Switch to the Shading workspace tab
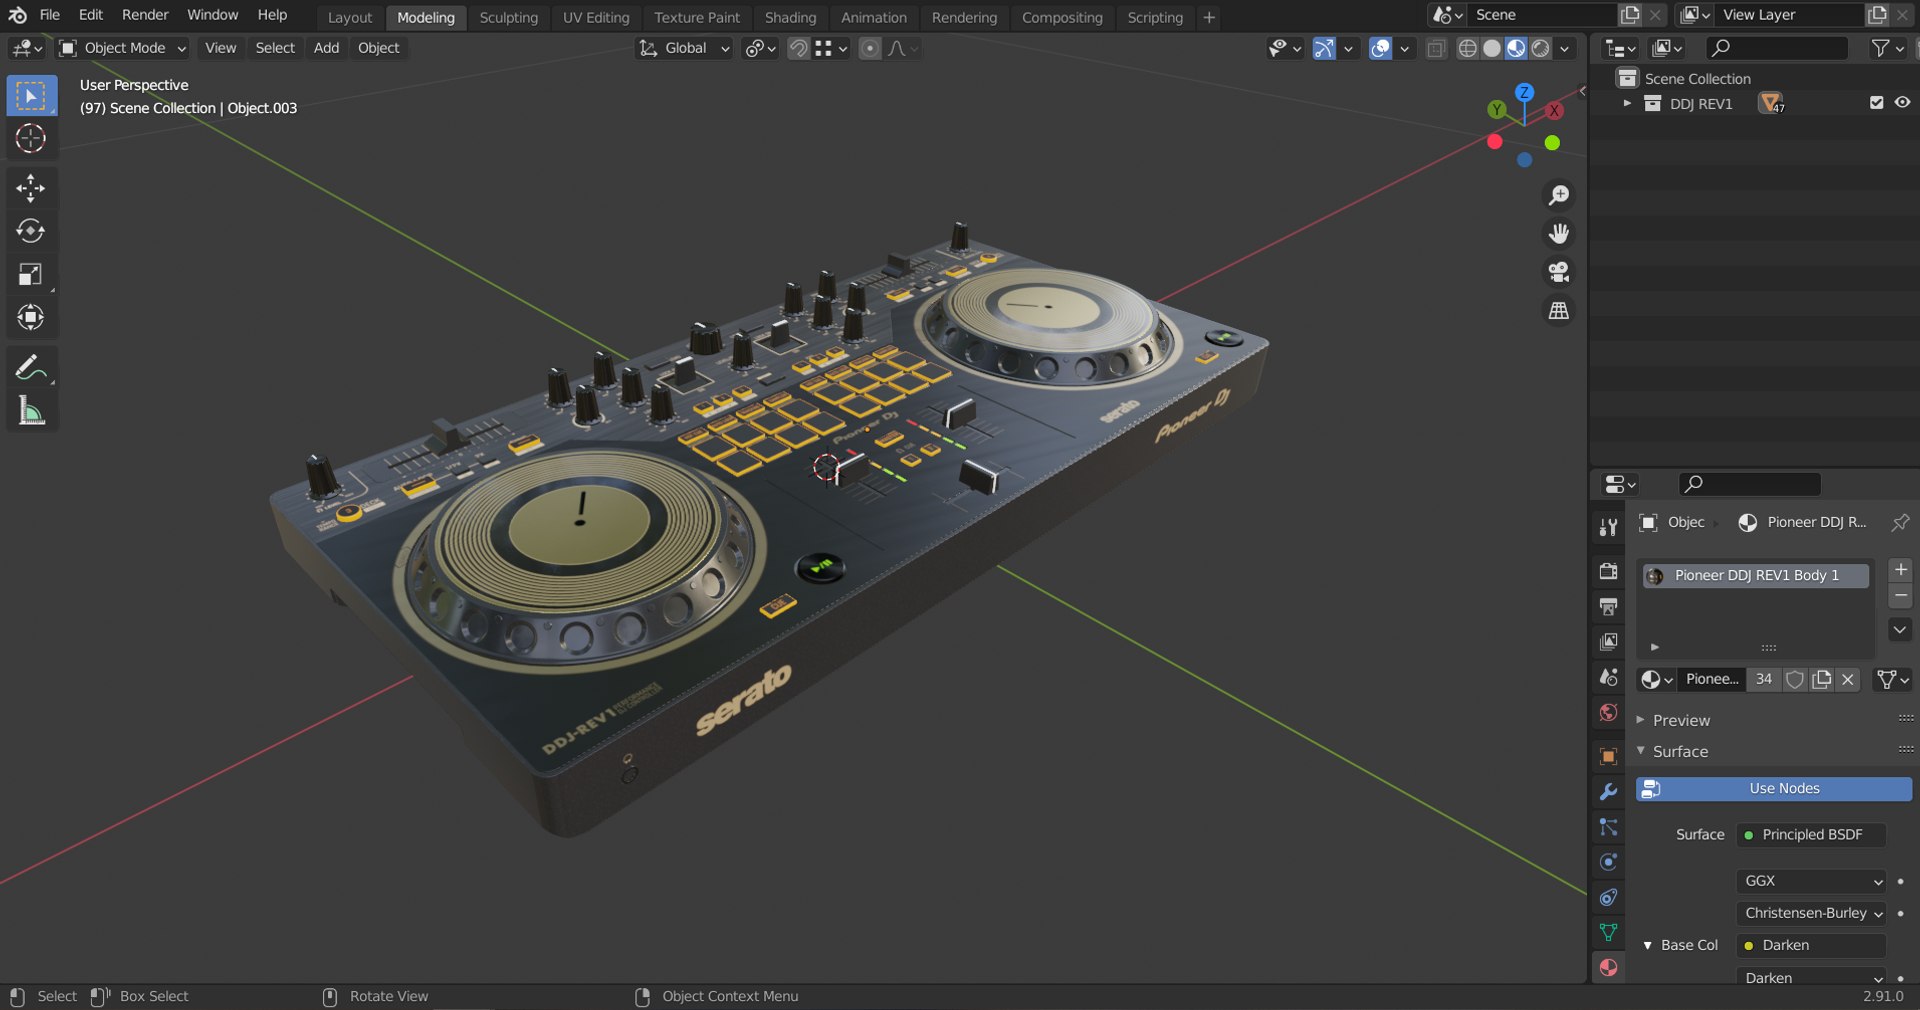Screen dimensions: 1920x1010 point(790,17)
